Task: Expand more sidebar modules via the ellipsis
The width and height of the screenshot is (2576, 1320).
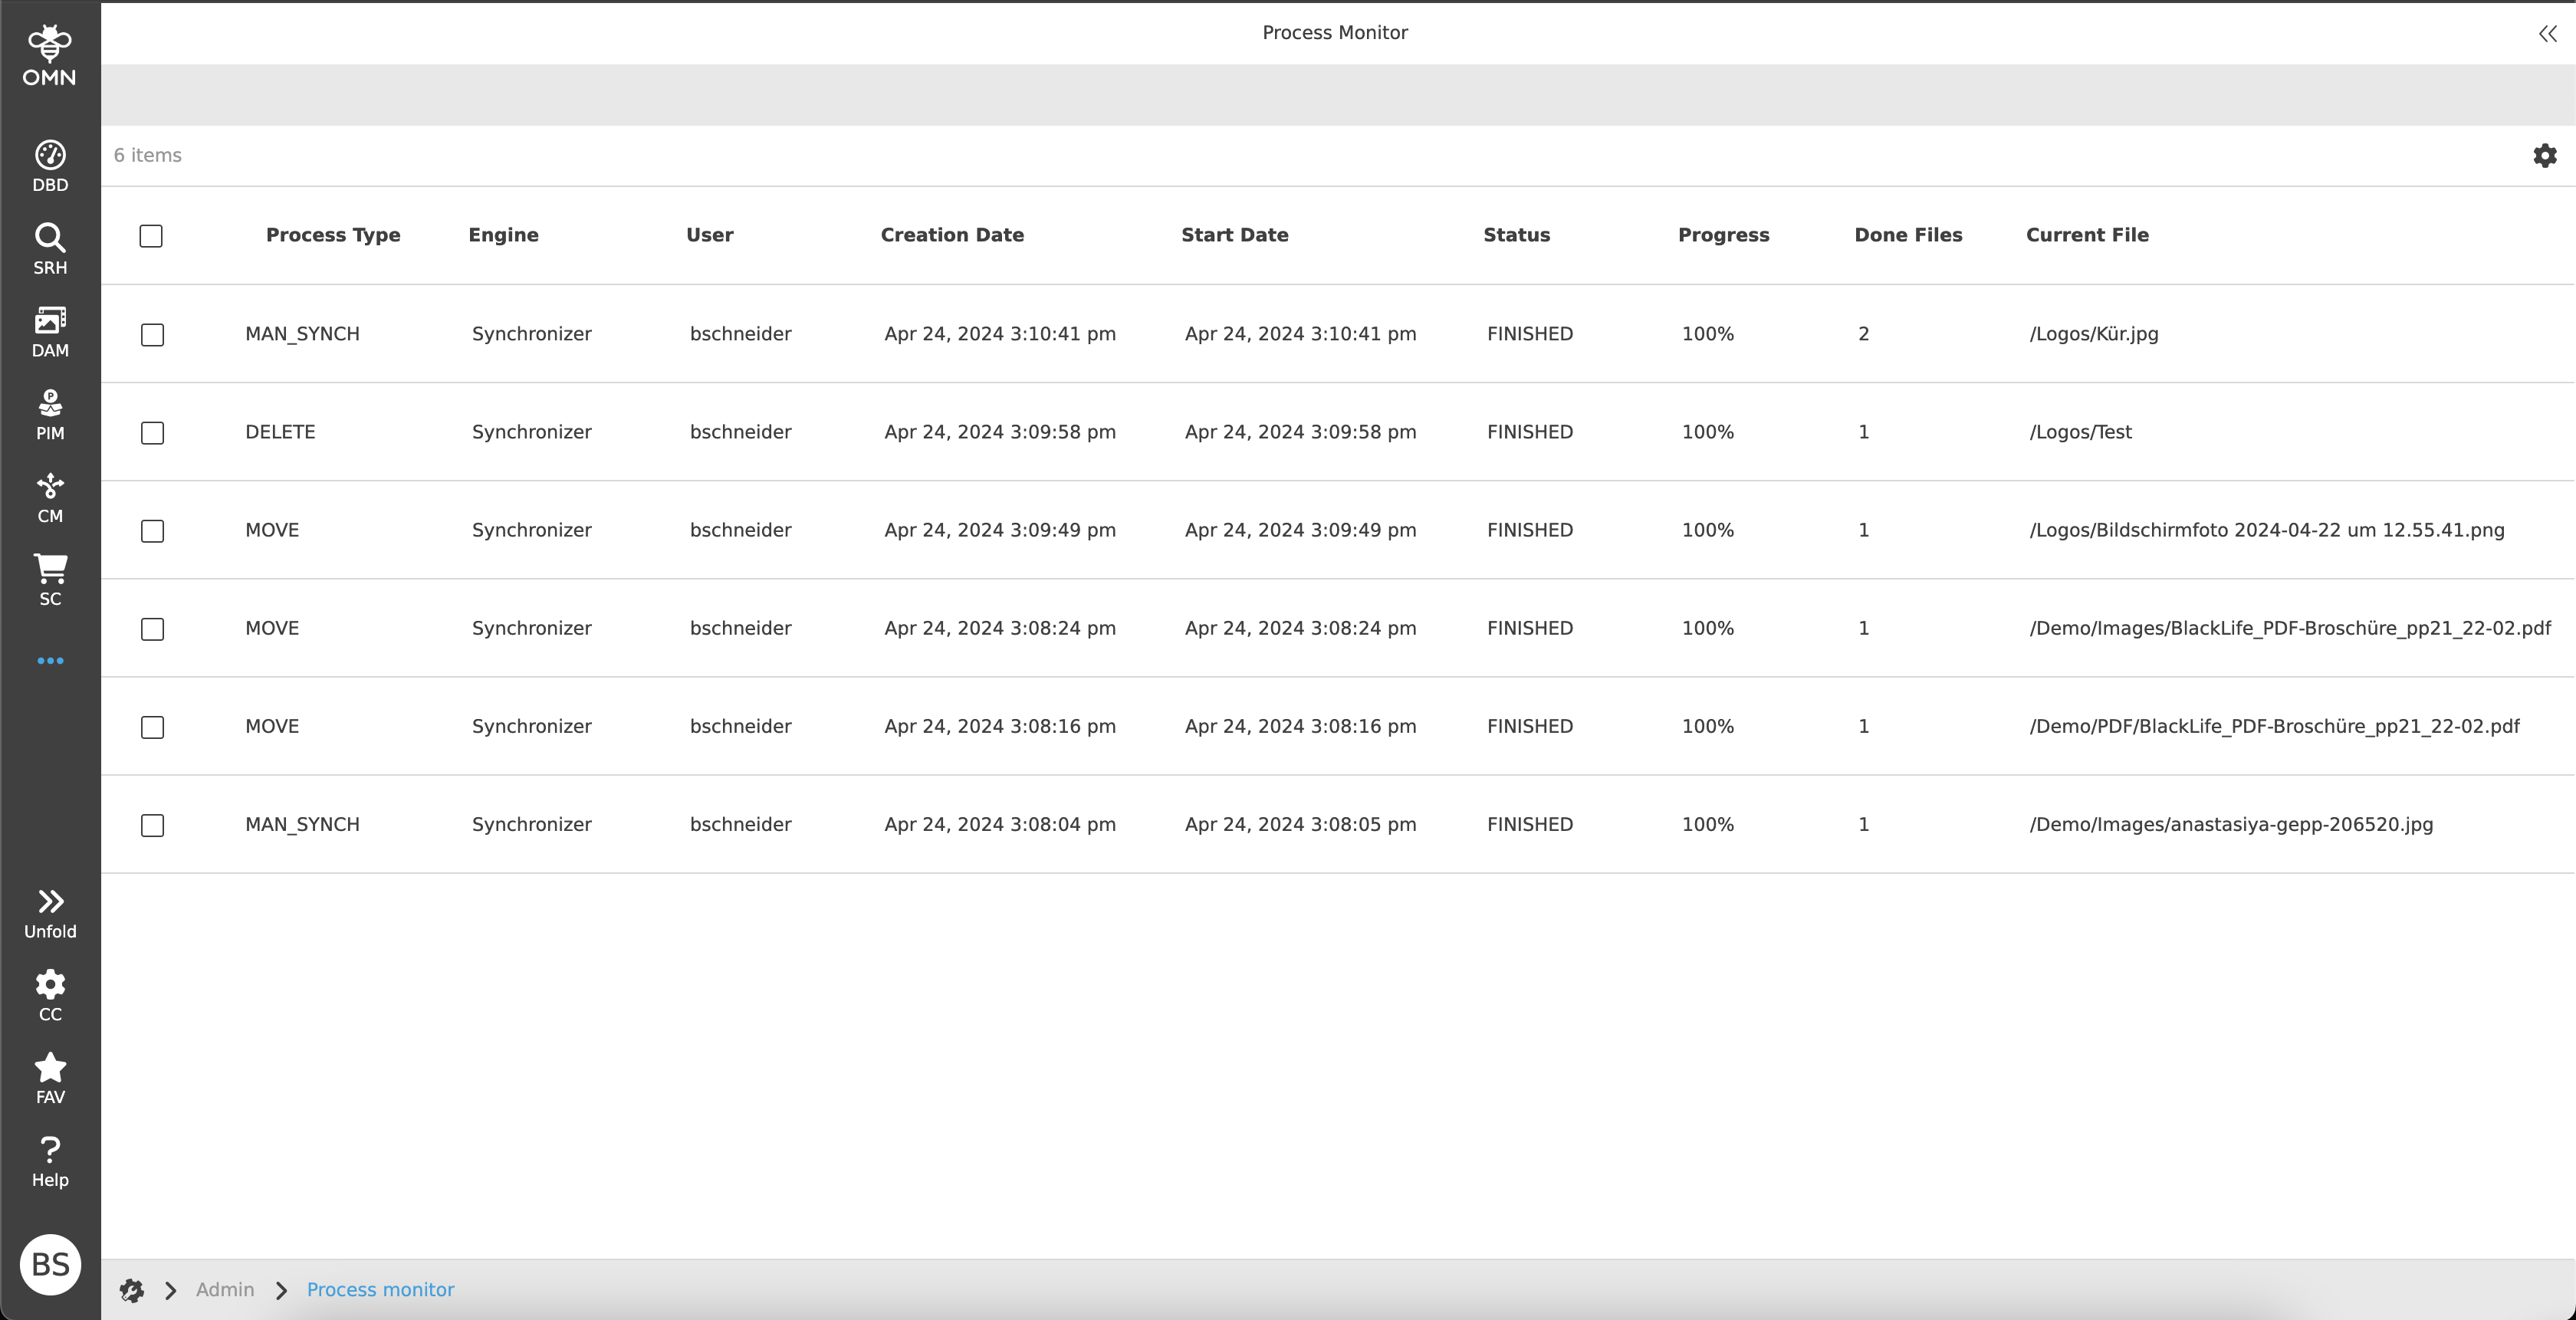Action: pyautogui.click(x=49, y=660)
